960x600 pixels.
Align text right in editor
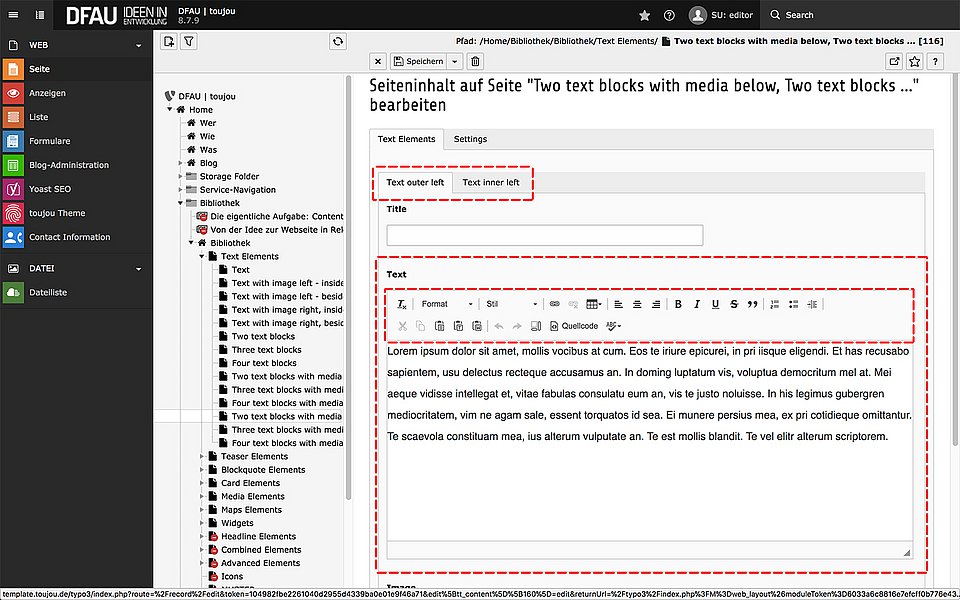(x=656, y=304)
